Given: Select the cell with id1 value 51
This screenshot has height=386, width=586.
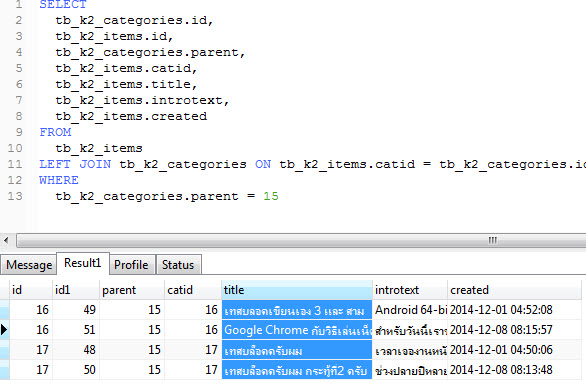Looking at the screenshot, I should (76, 330).
